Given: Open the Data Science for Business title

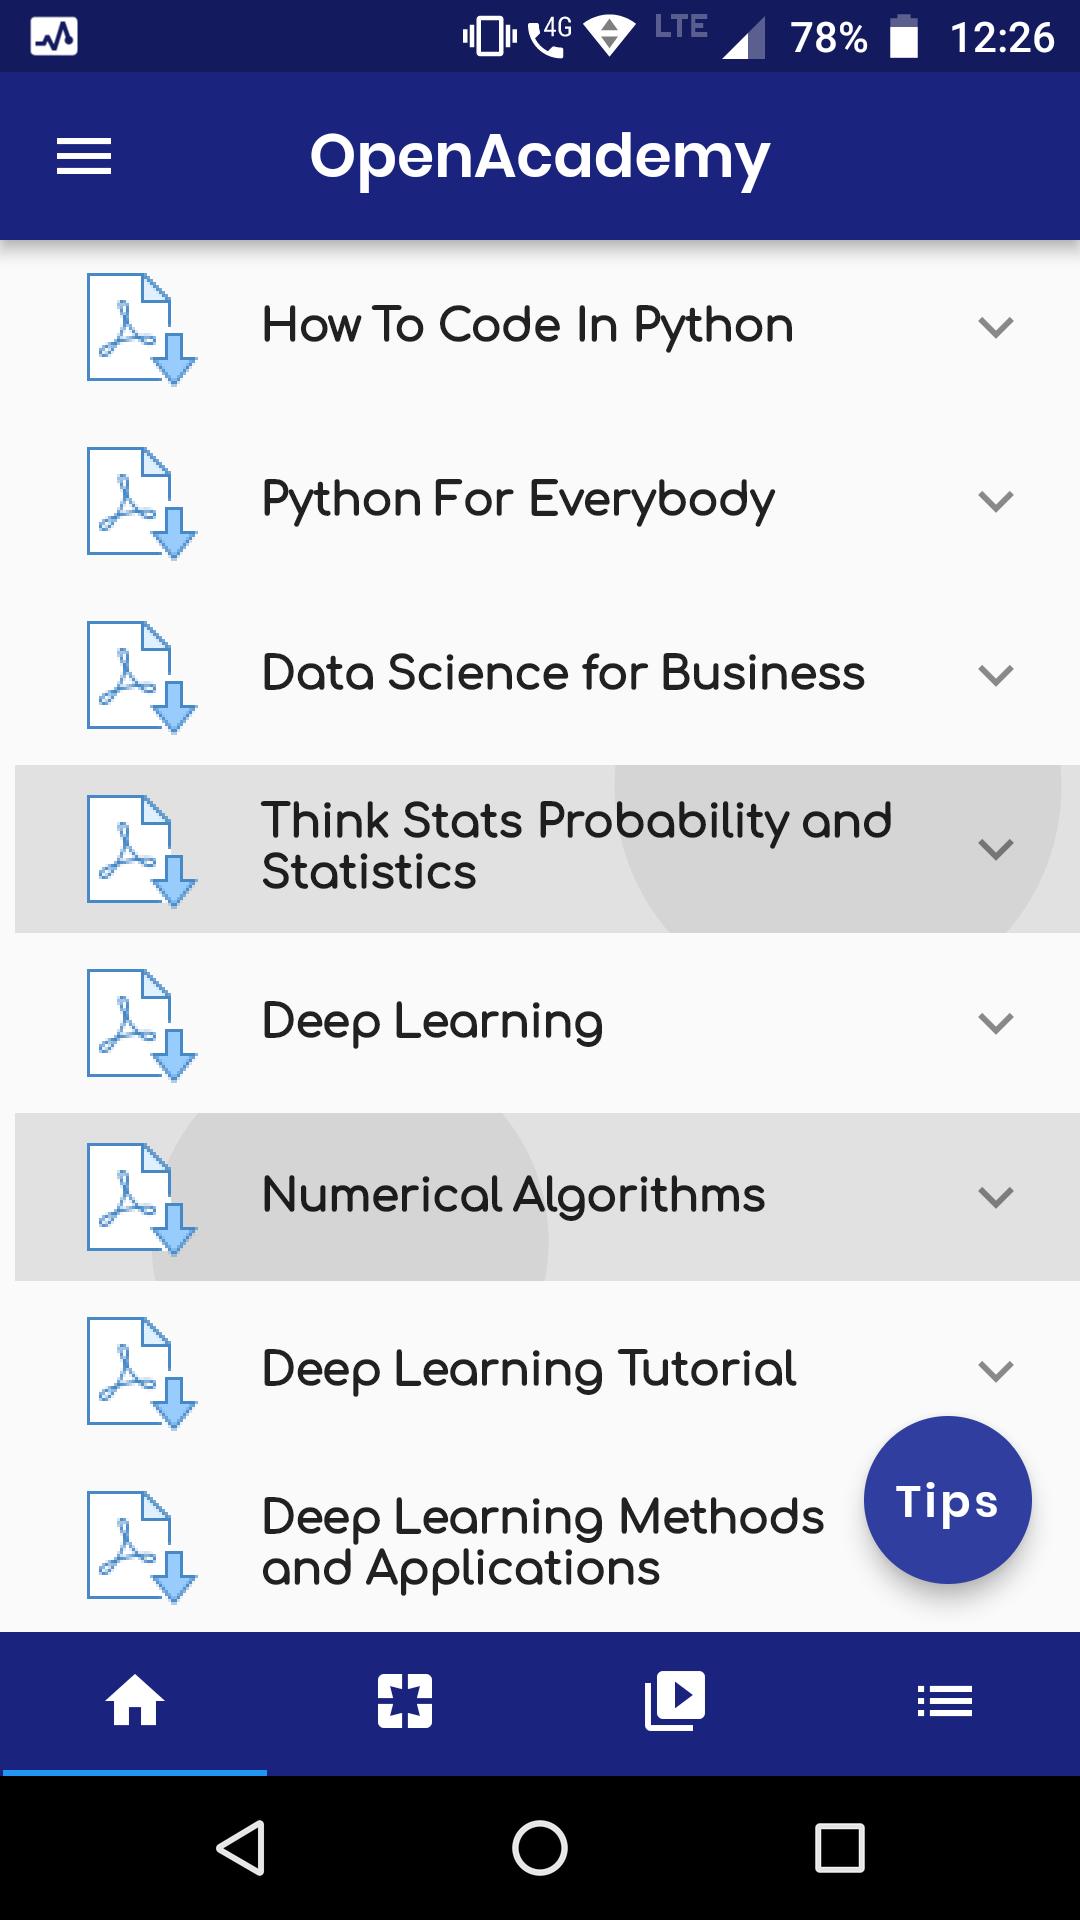Looking at the screenshot, I should click(x=563, y=673).
